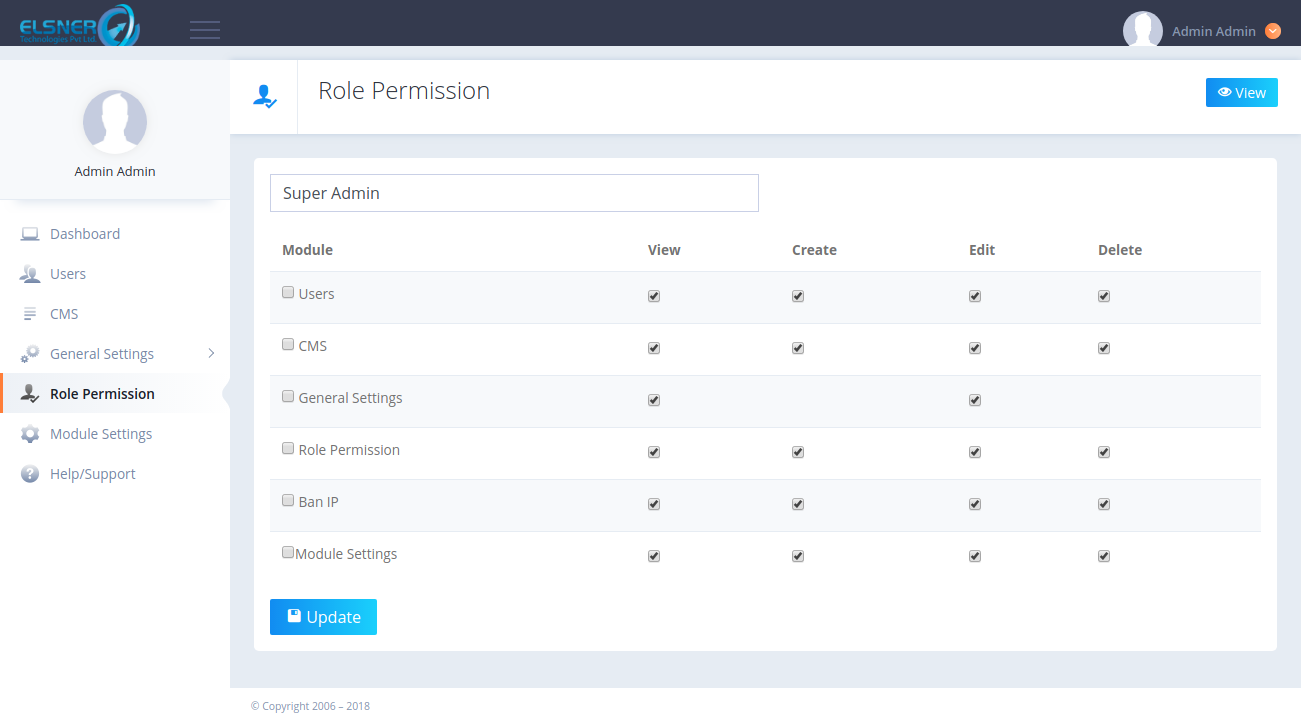
Task: Click the hamburger menu icon in header
Action: 205,30
